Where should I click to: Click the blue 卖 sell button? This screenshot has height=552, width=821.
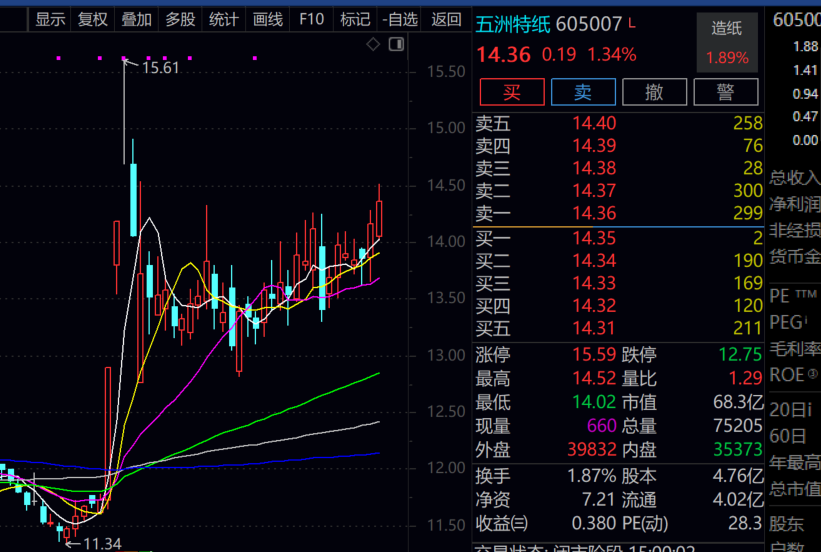pos(583,92)
